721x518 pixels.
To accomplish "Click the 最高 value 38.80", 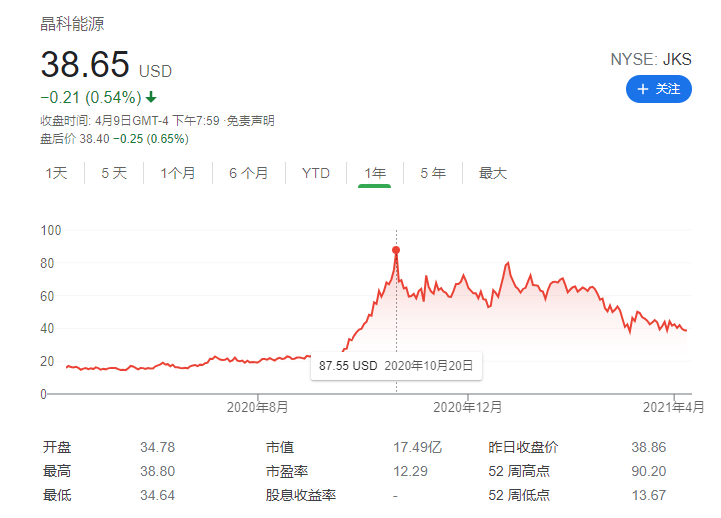I will coord(157,471).
